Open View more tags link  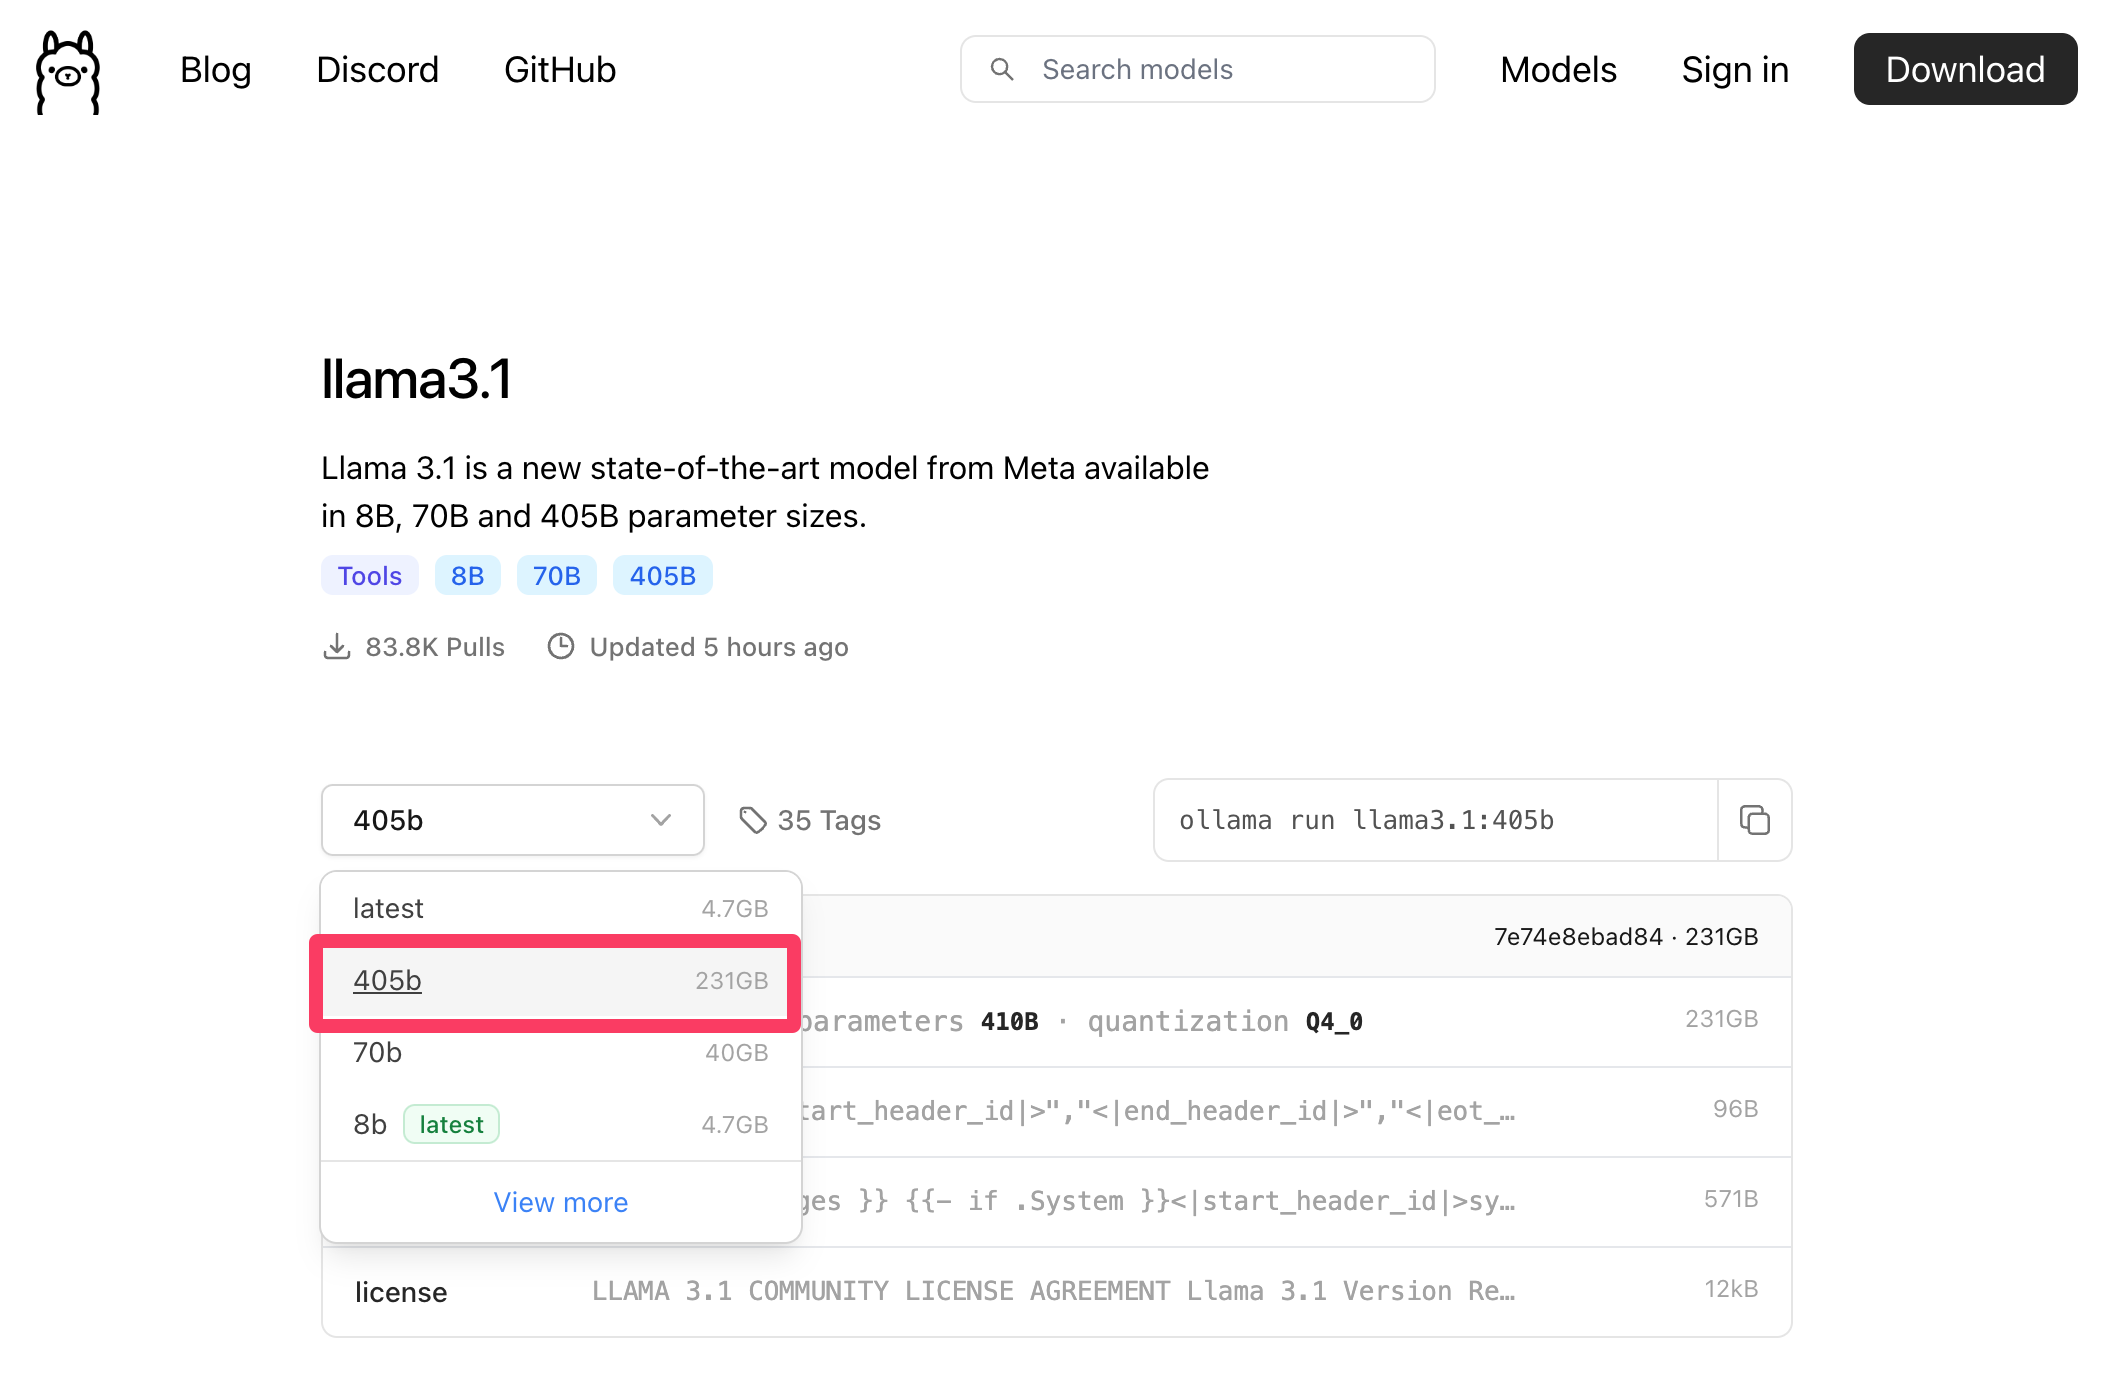coord(560,1202)
